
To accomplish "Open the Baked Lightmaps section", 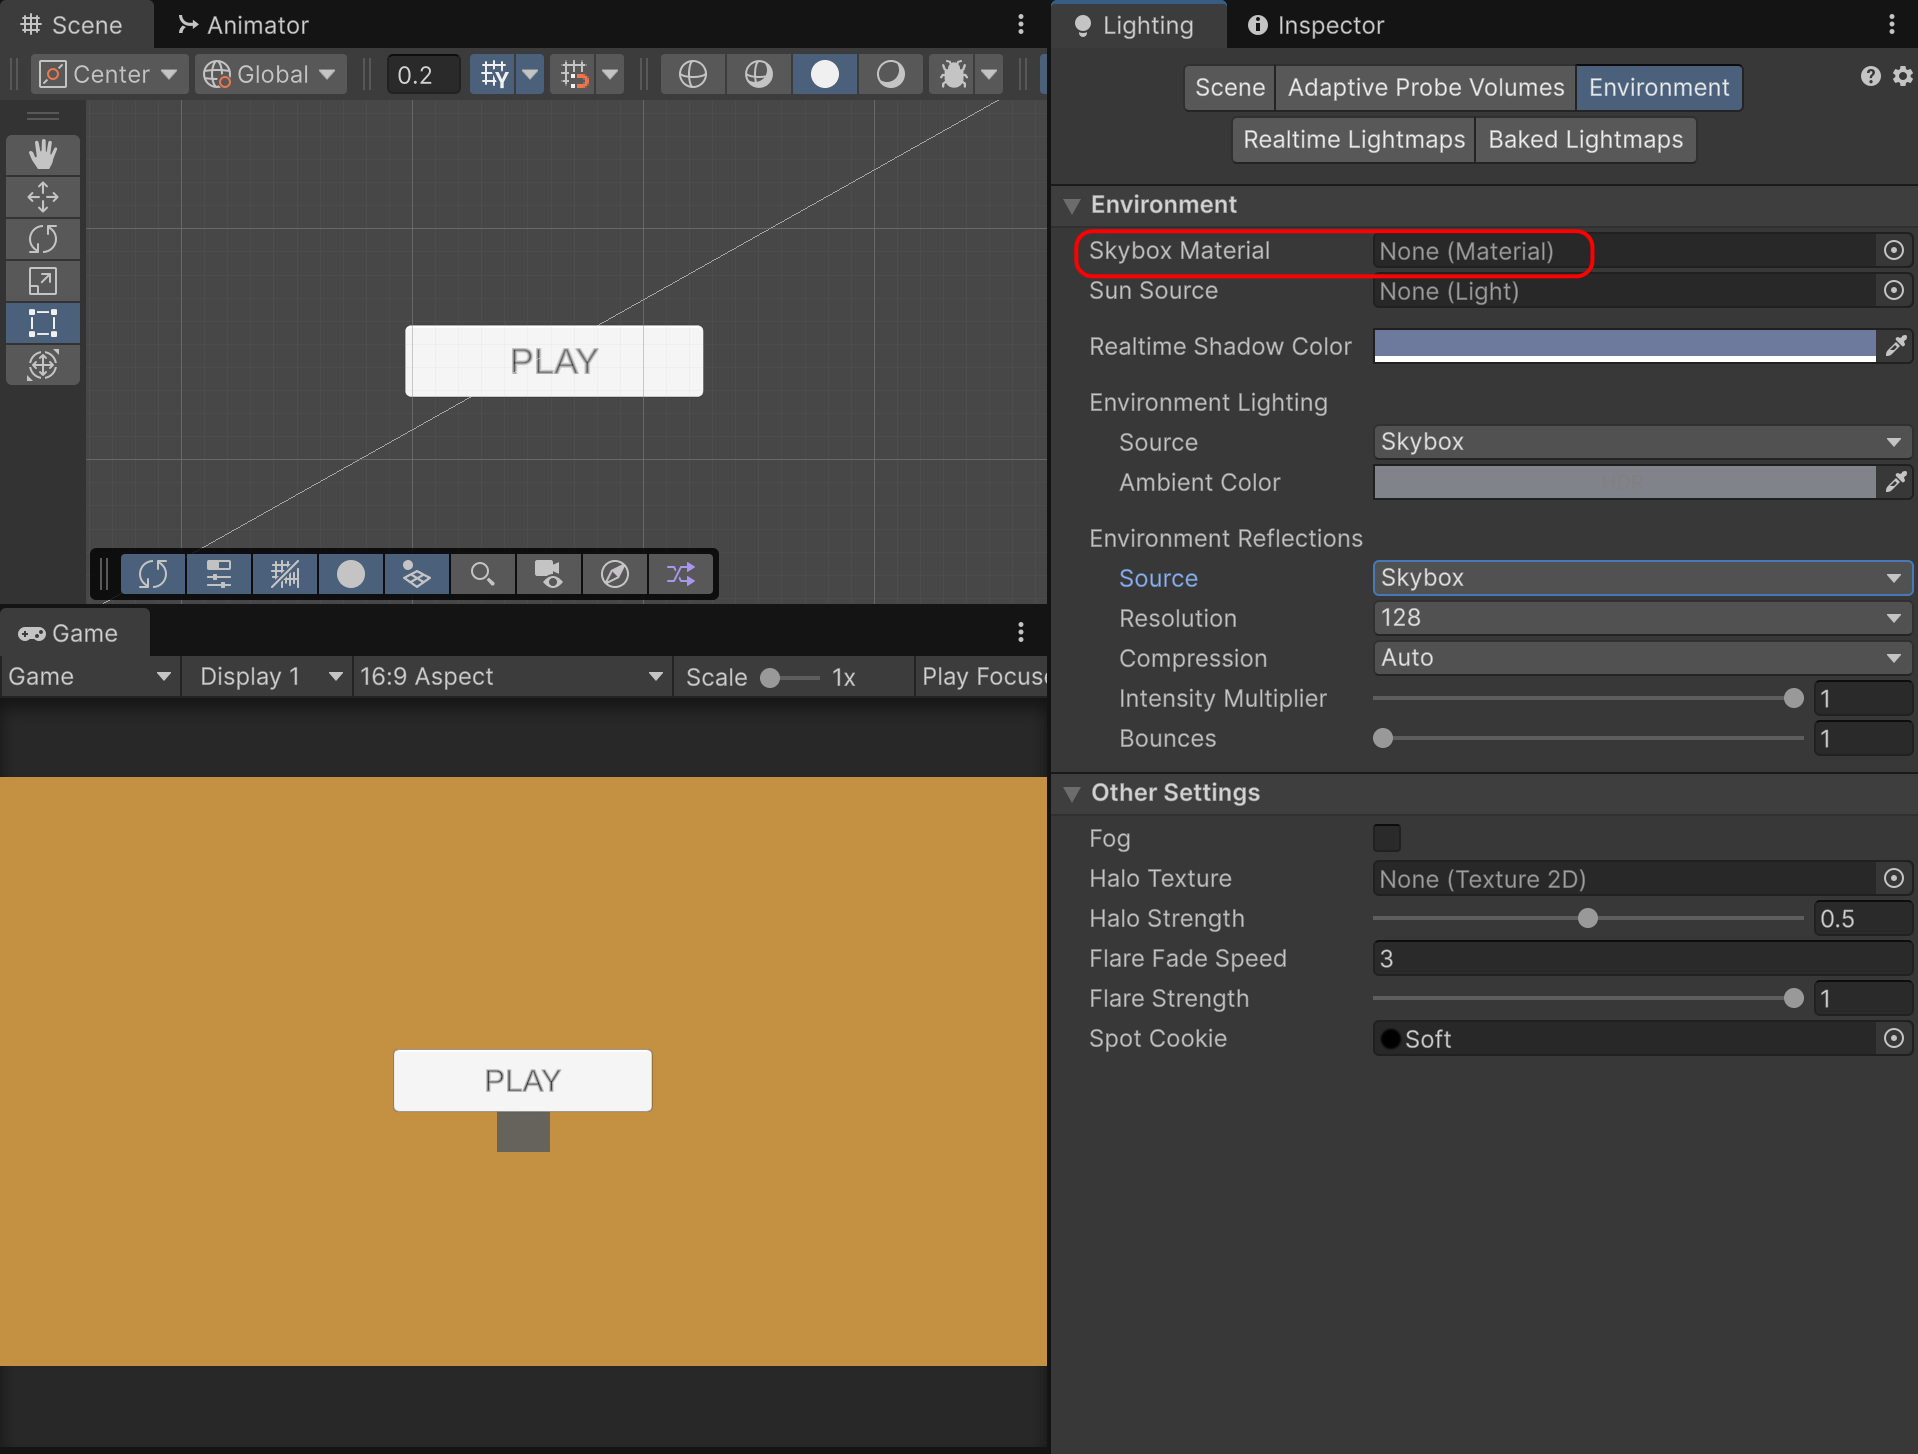I will coord(1585,139).
